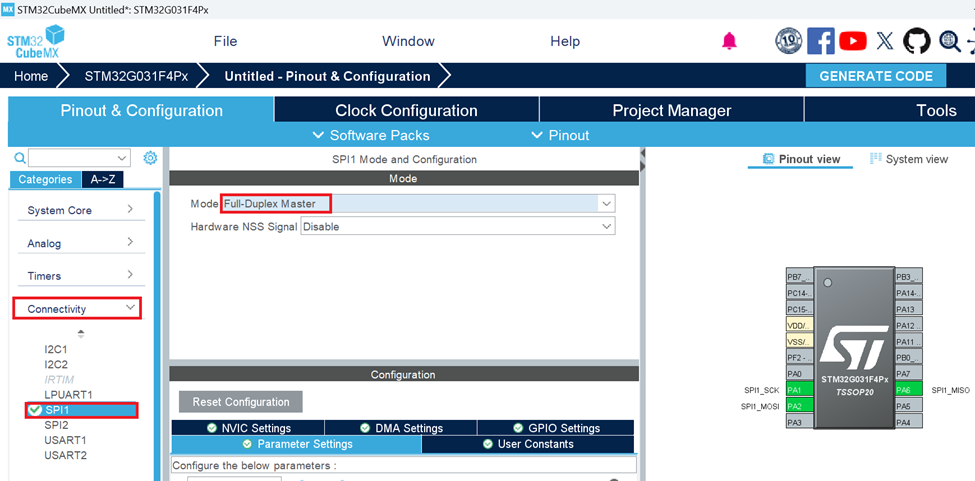The width and height of the screenshot is (975, 481).
Task: Switch to System view
Action: [x=908, y=159]
